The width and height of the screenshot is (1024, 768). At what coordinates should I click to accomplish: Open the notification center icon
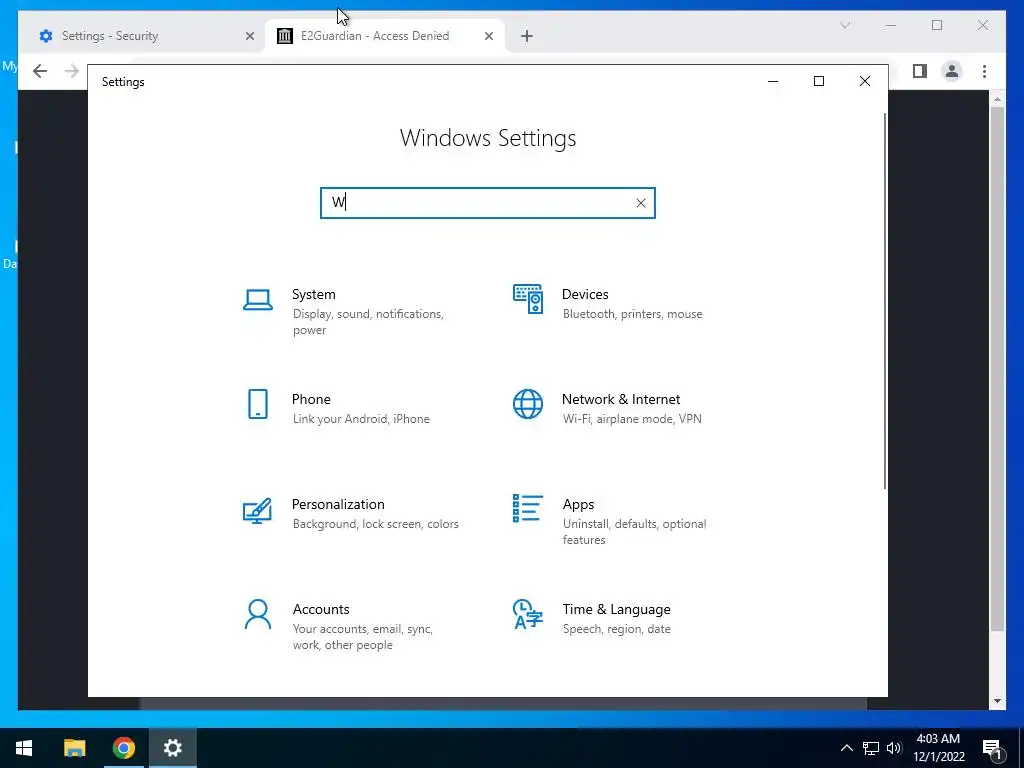tap(993, 749)
